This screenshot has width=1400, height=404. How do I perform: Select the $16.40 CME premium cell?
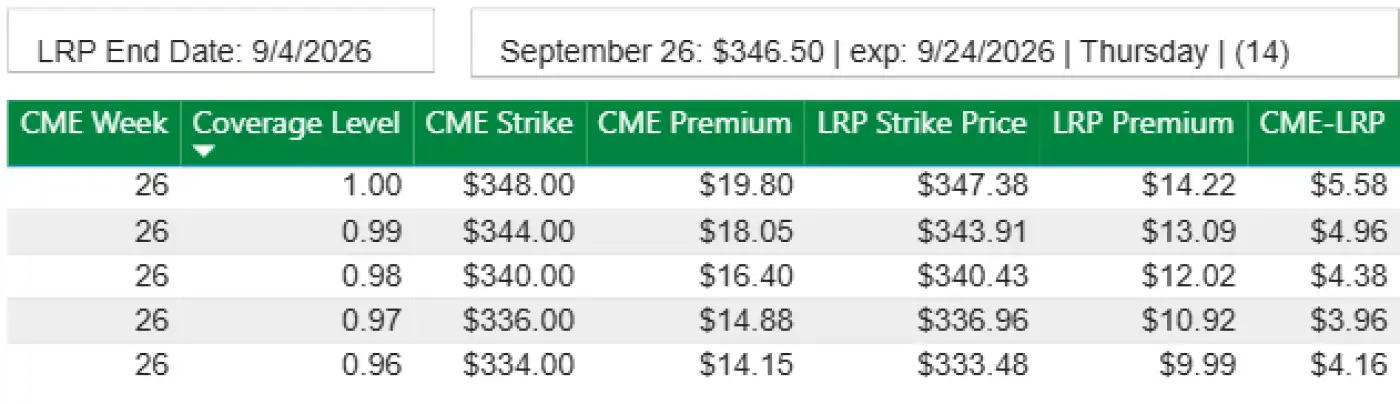click(746, 276)
